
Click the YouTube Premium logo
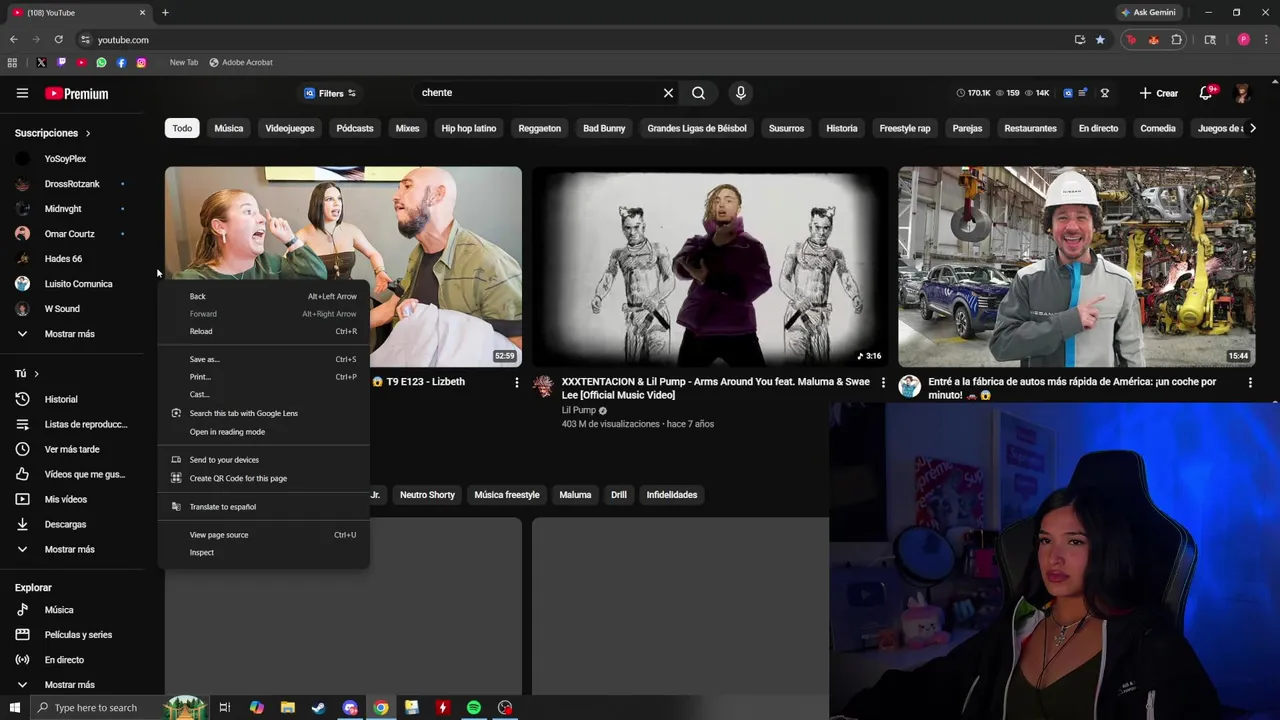77,94
